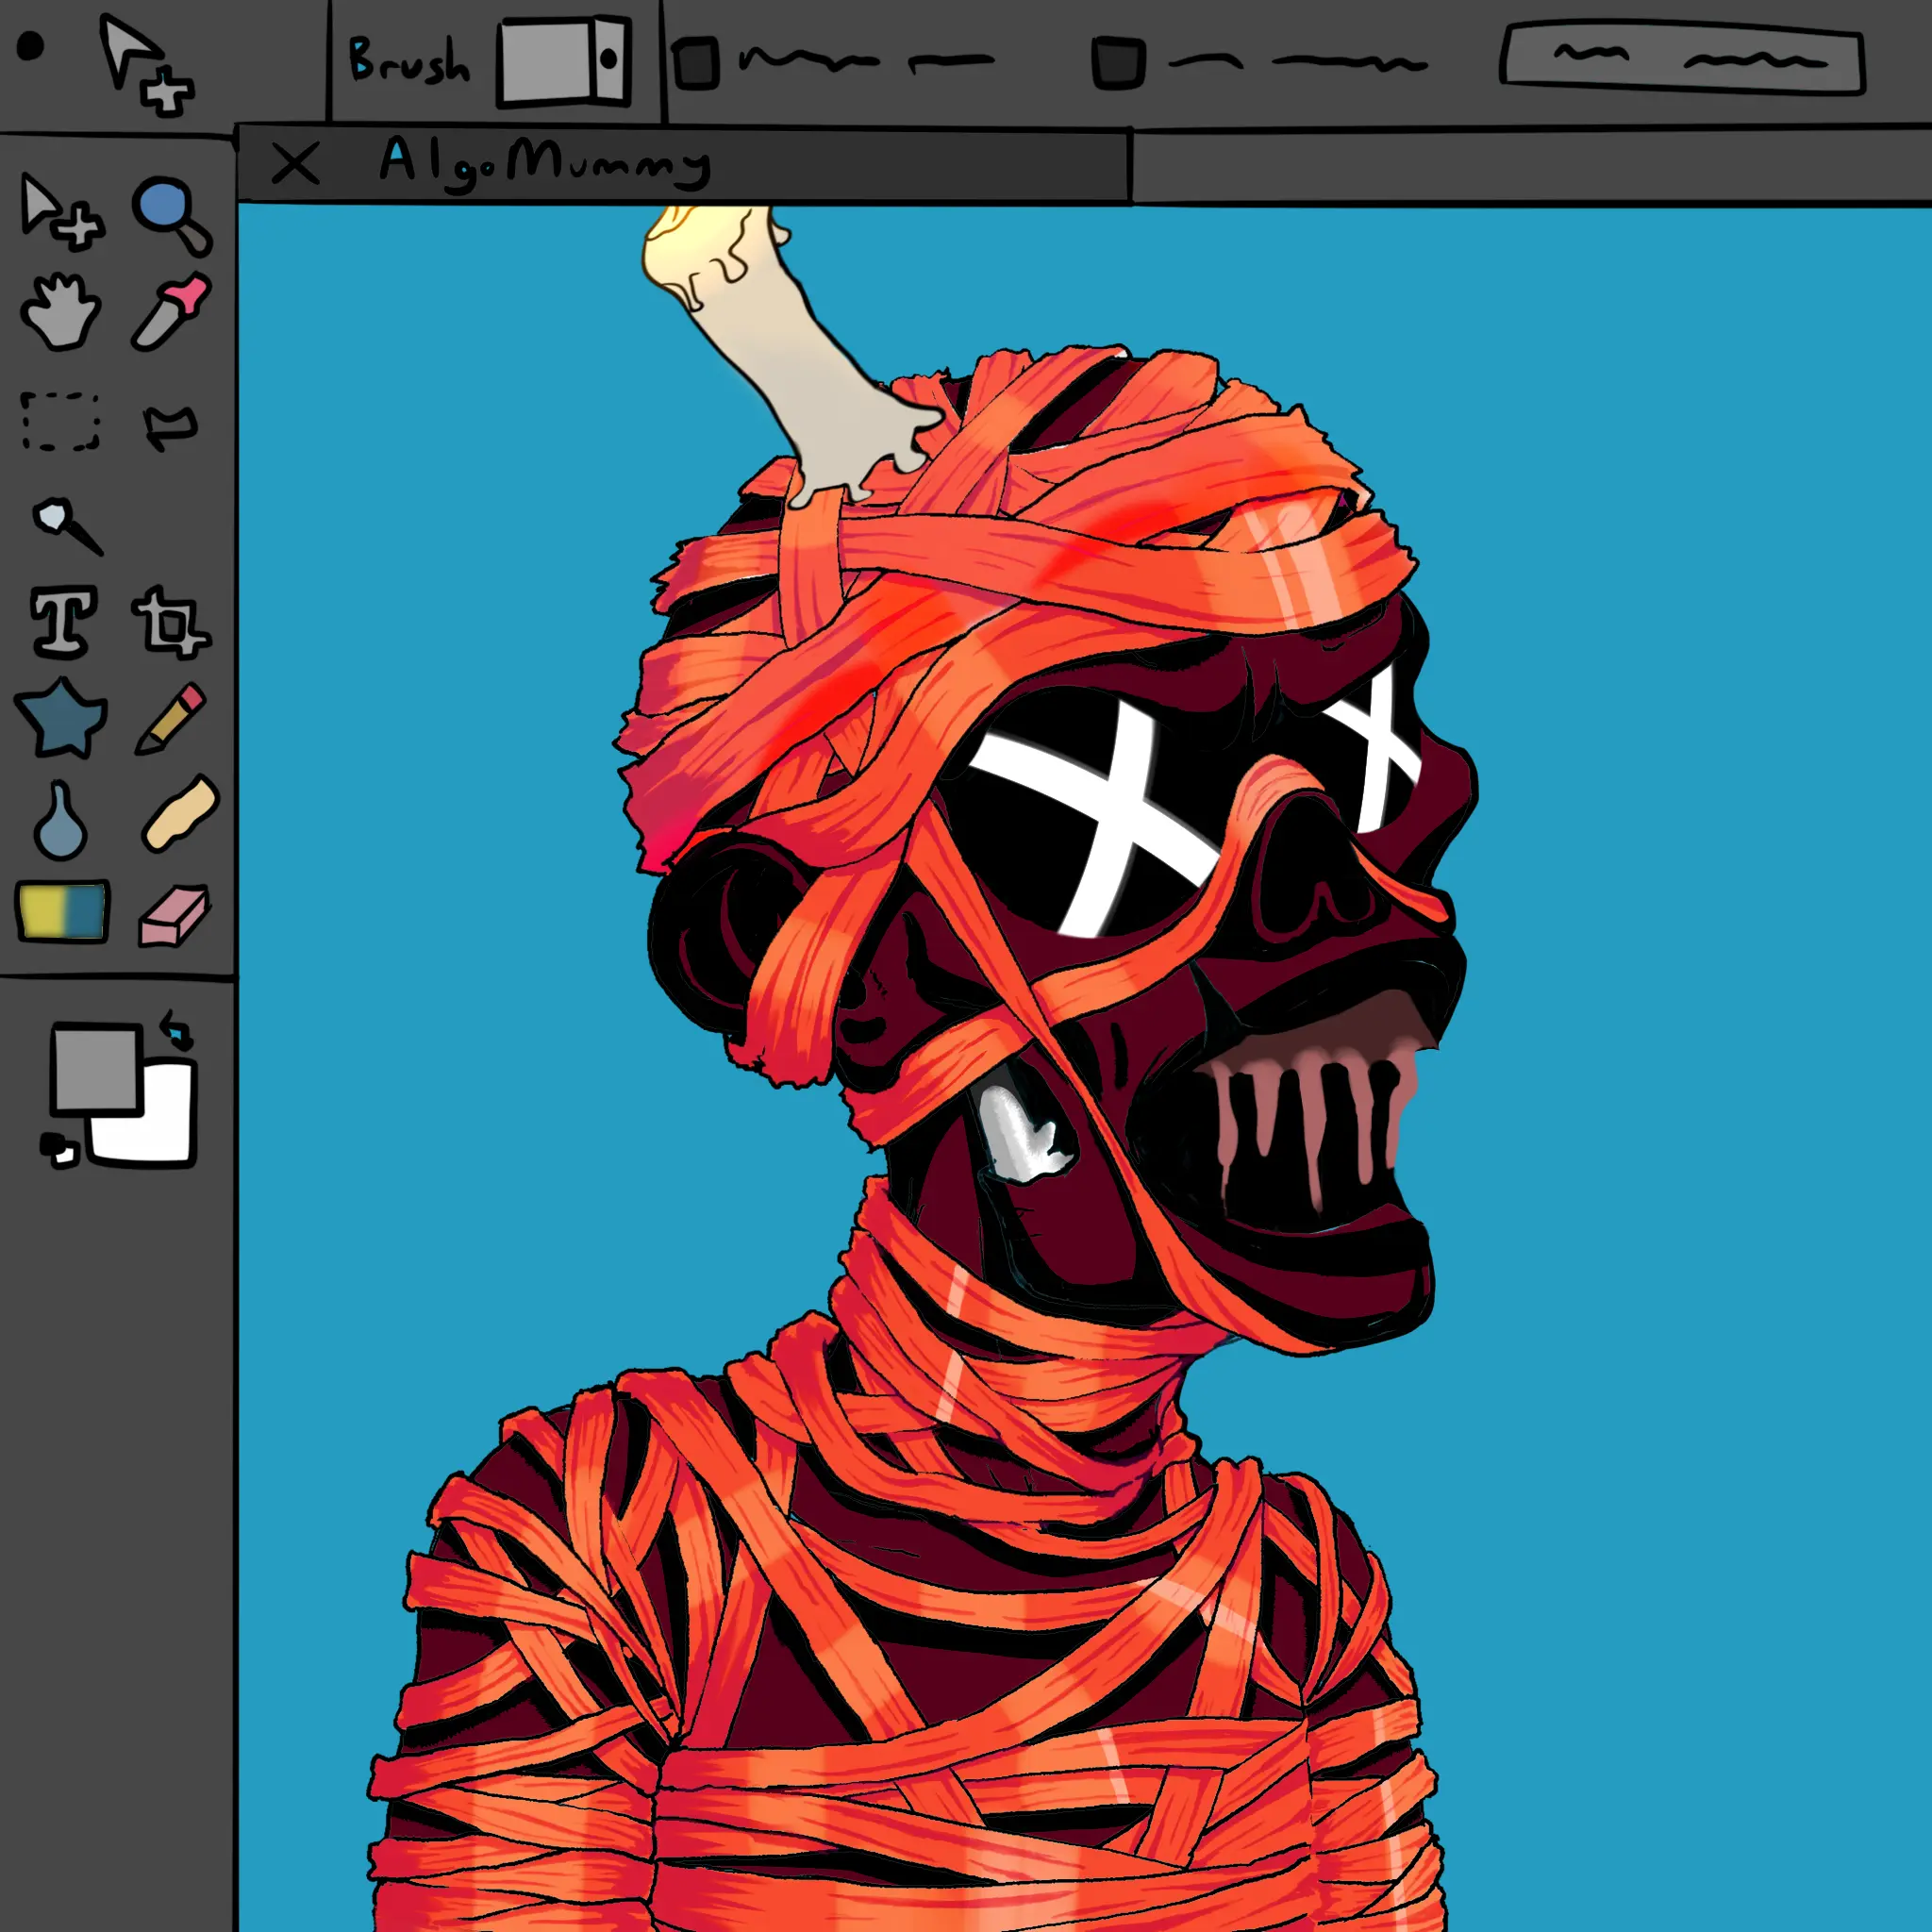1932x1932 pixels.
Task: Select the star Shape tool
Action: (61, 718)
